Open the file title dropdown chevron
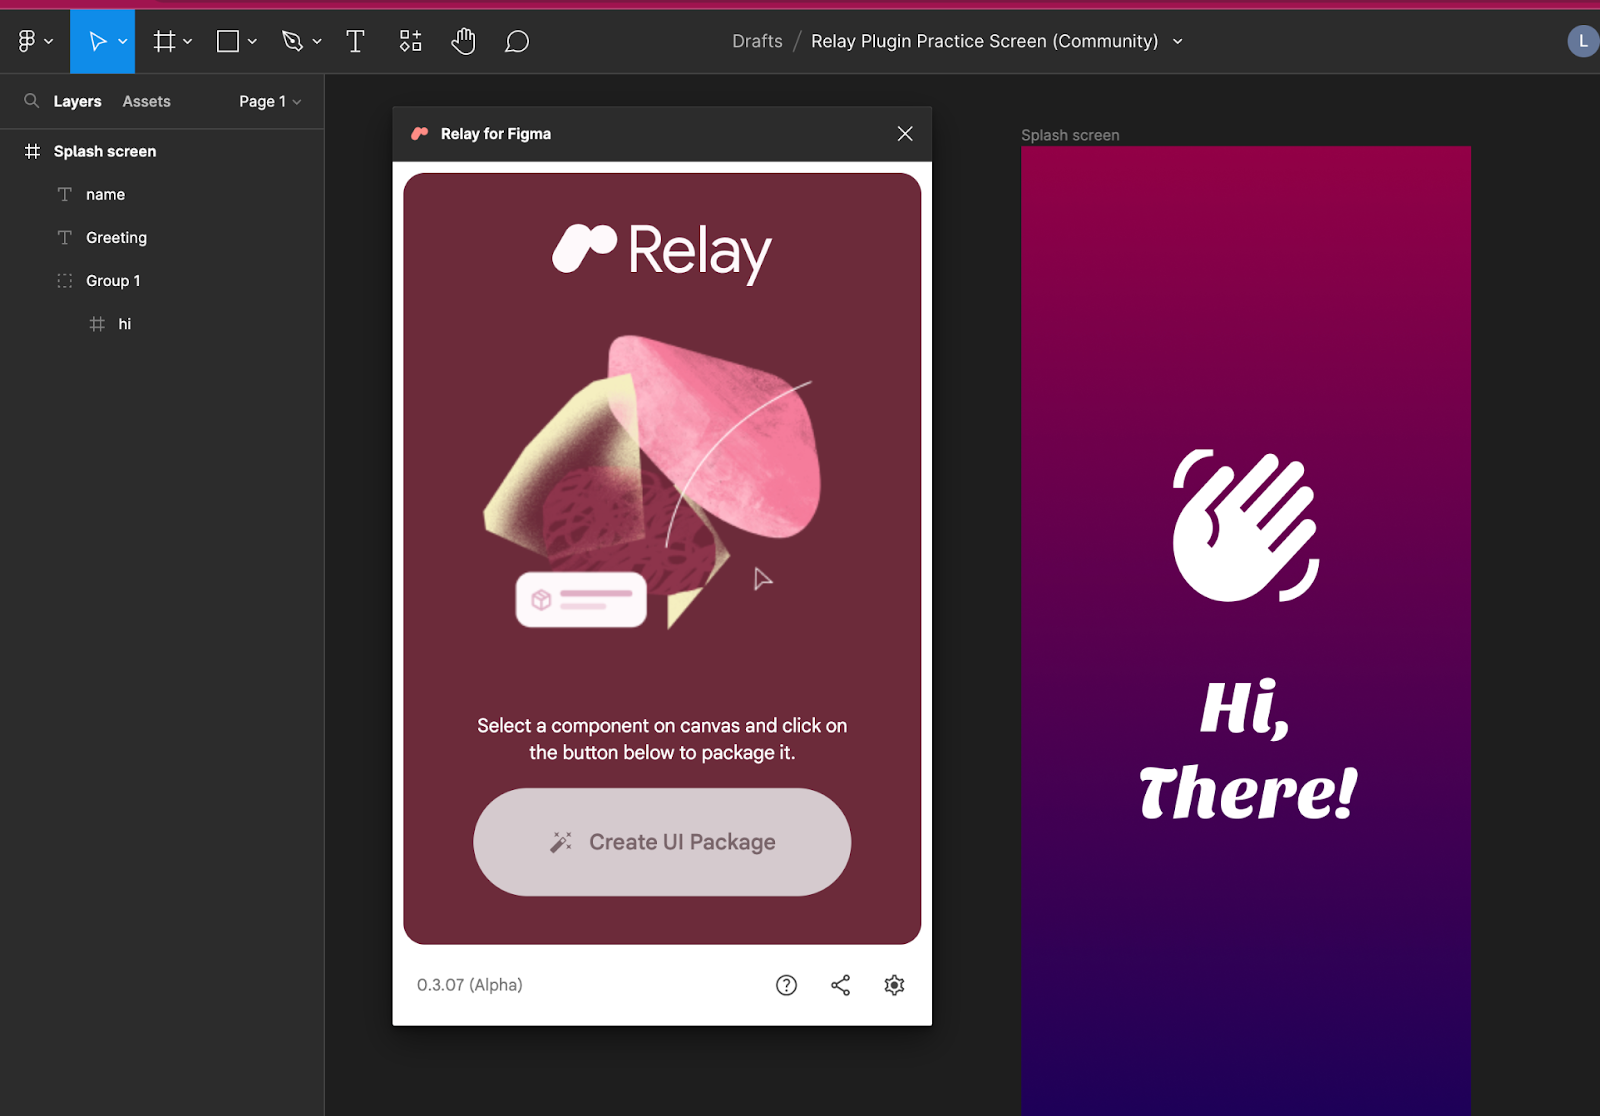Viewport: 1600px width, 1116px height. click(x=1178, y=42)
